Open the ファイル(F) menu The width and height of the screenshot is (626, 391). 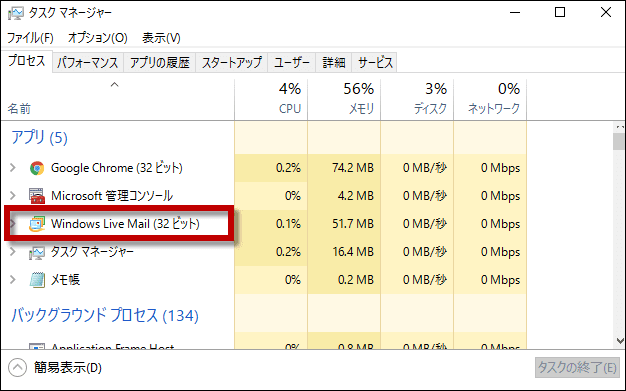pyautogui.click(x=30, y=38)
